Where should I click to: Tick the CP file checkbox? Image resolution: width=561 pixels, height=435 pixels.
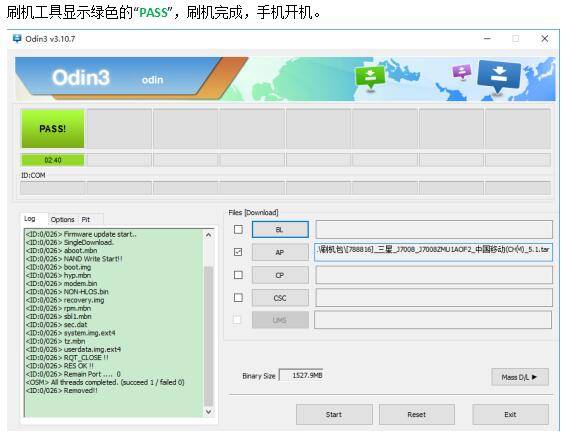coord(238,275)
